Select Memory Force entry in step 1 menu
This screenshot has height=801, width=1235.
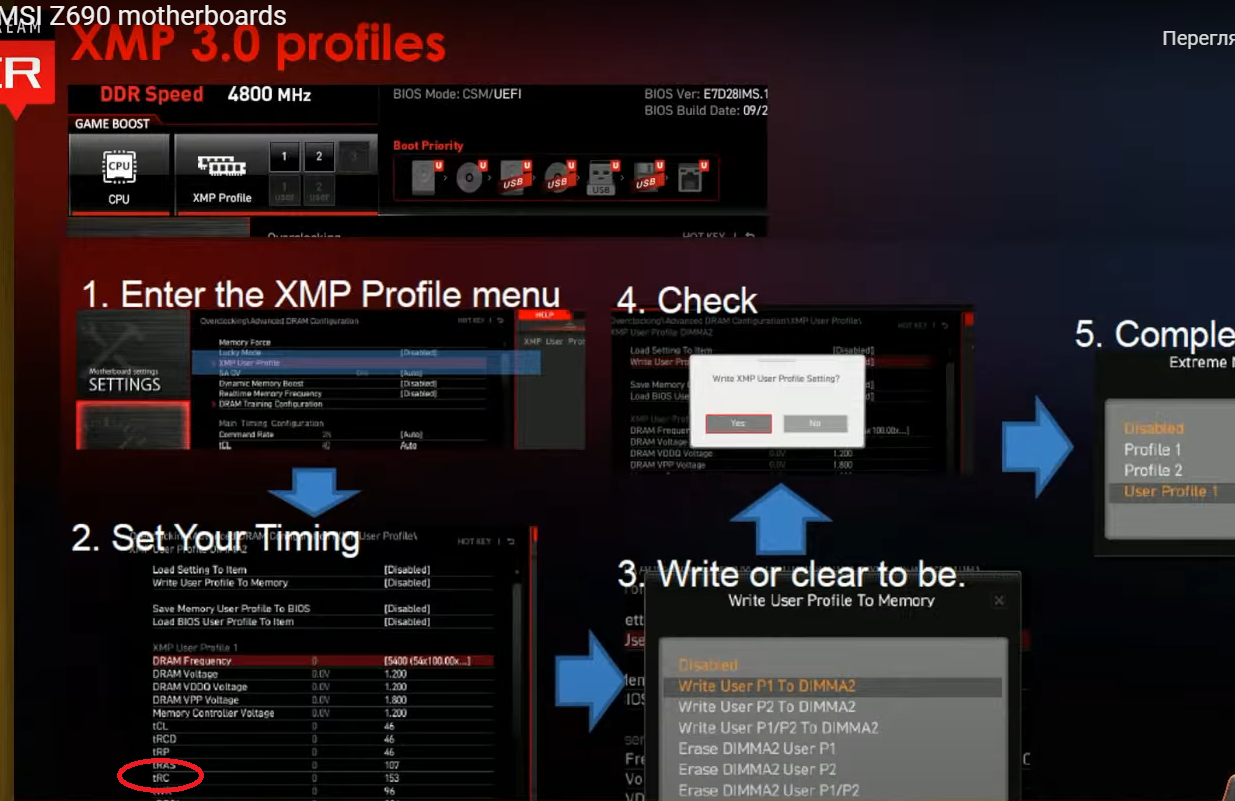coord(245,343)
